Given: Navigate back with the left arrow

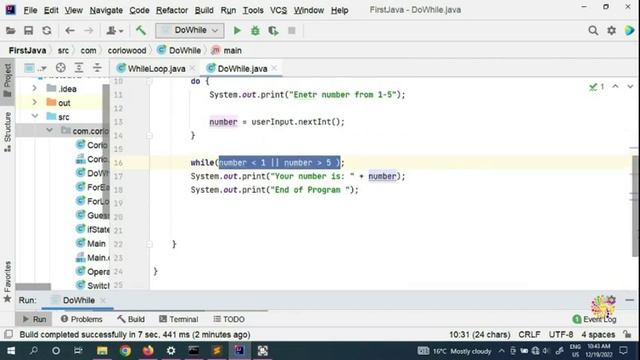Looking at the screenshot, I should [70, 31].
